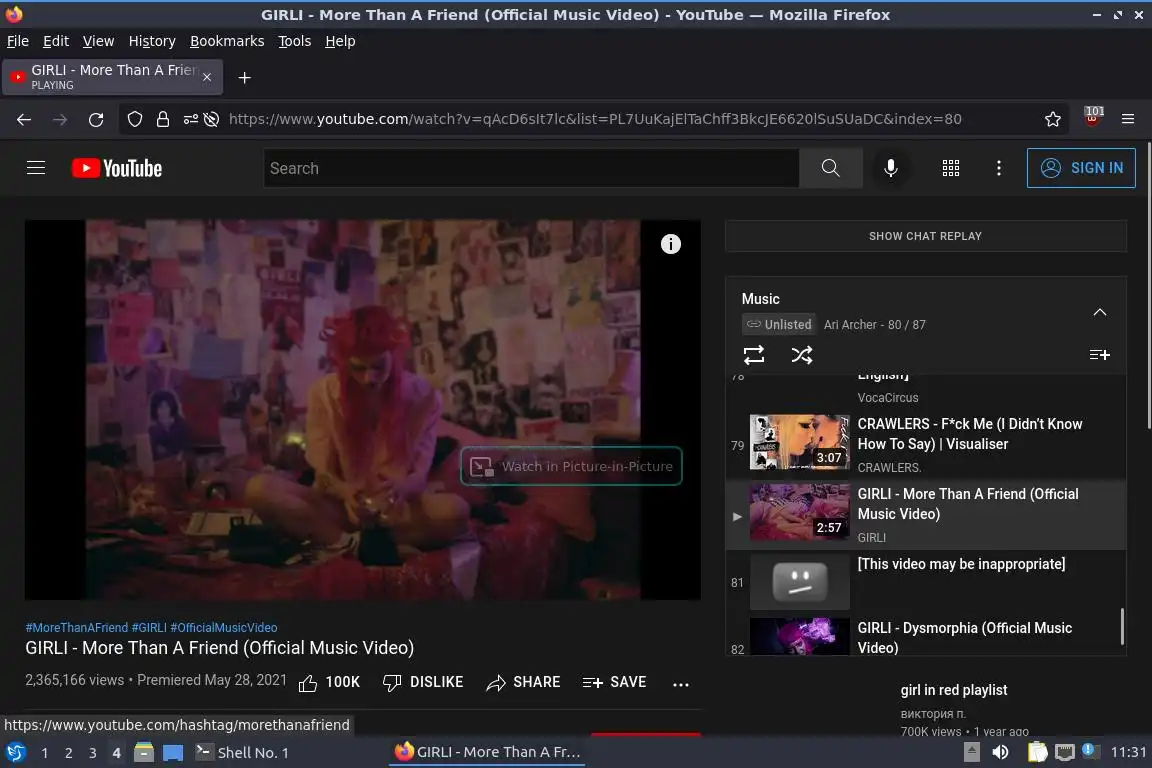1152x768 pixels.
Task: Click Watch in Picture-in-Picture overlay
Action: (x=571, y=466)
